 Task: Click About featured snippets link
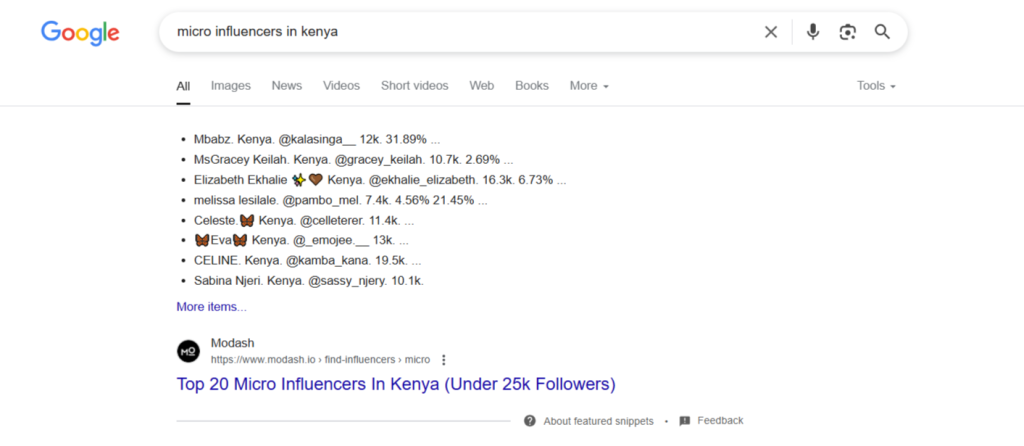coord(598,421)
